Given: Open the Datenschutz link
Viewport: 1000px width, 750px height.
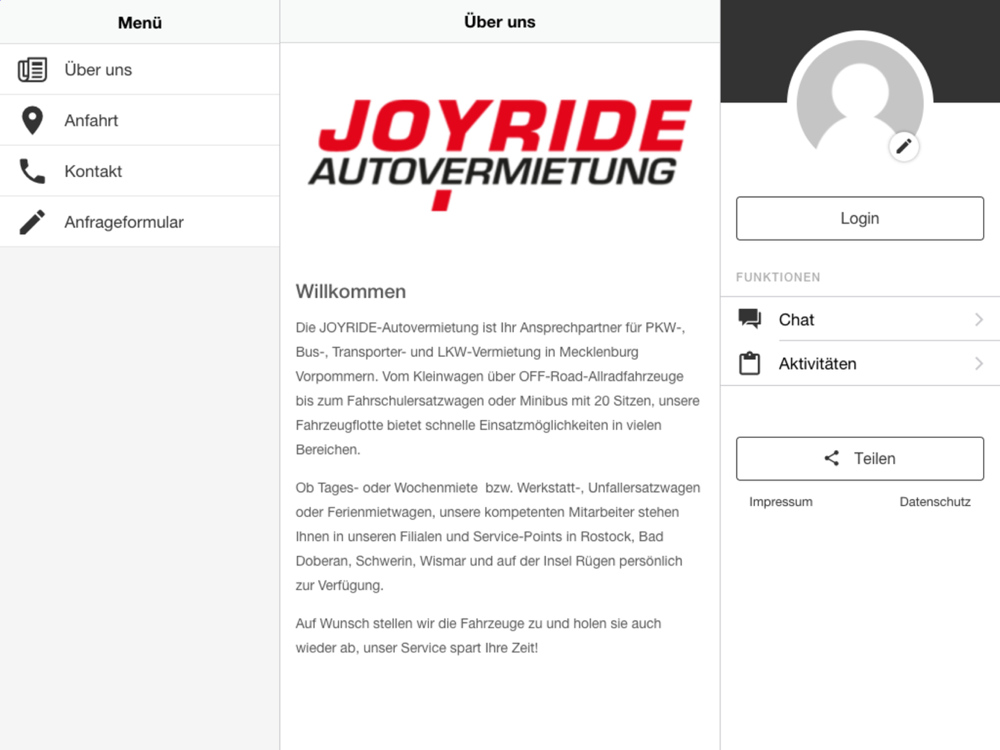Looking at the screenshot, I should point(935,502).
